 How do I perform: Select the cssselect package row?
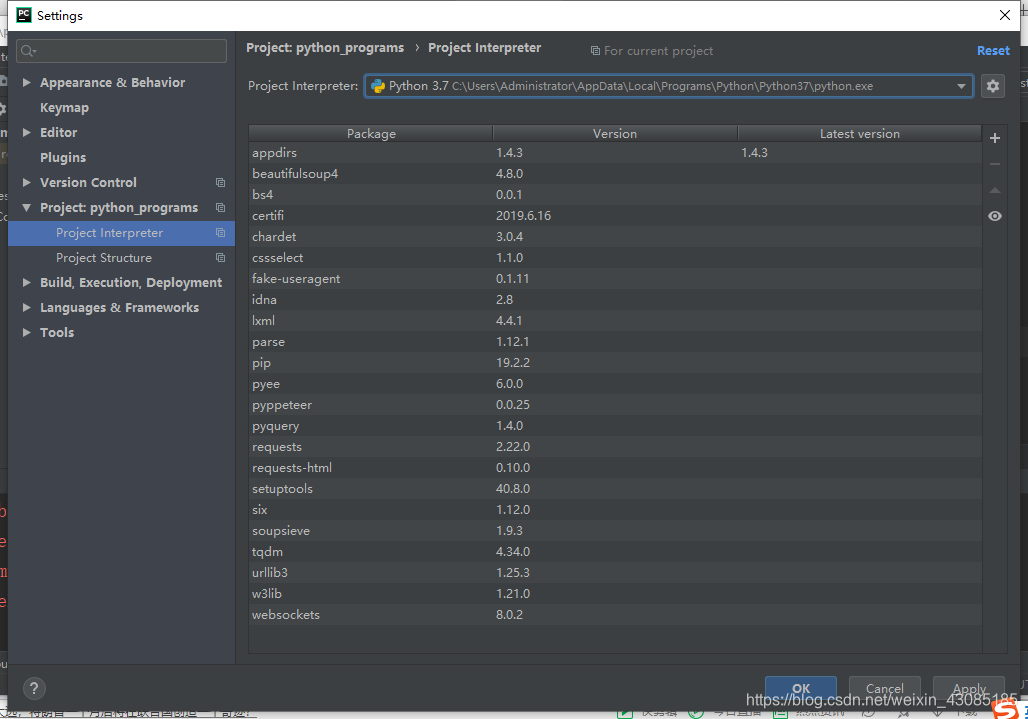[615, 258]
